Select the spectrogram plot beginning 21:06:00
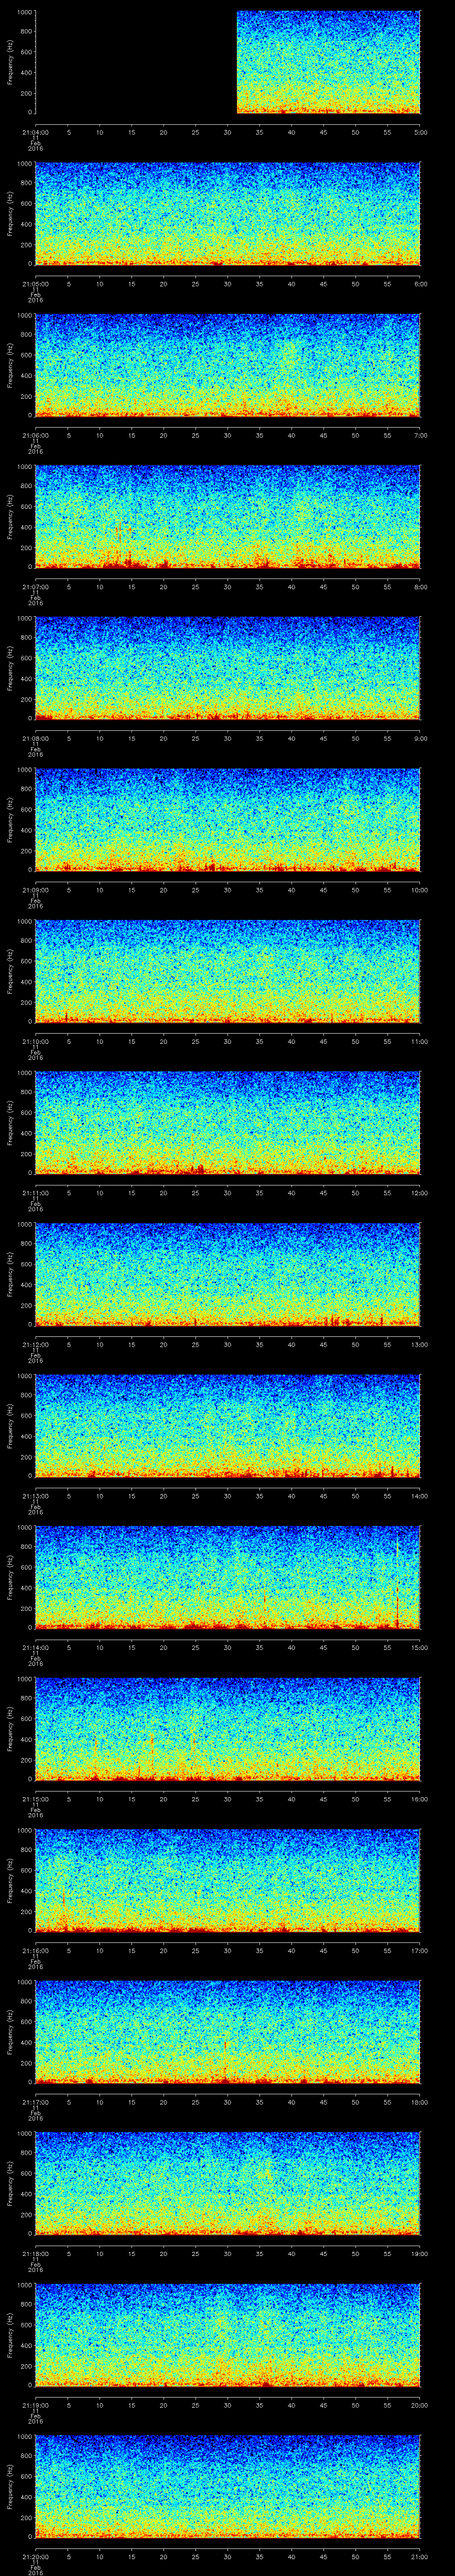 coord(227,365)
